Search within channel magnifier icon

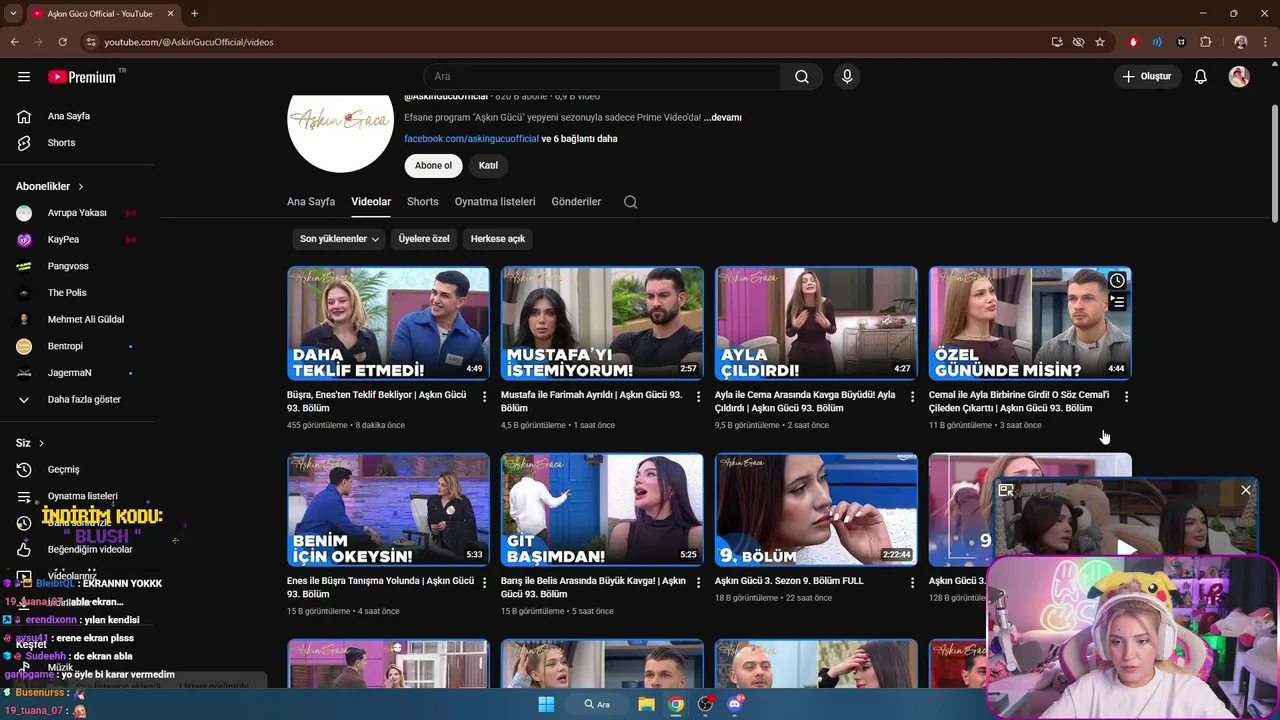(630, 202)
